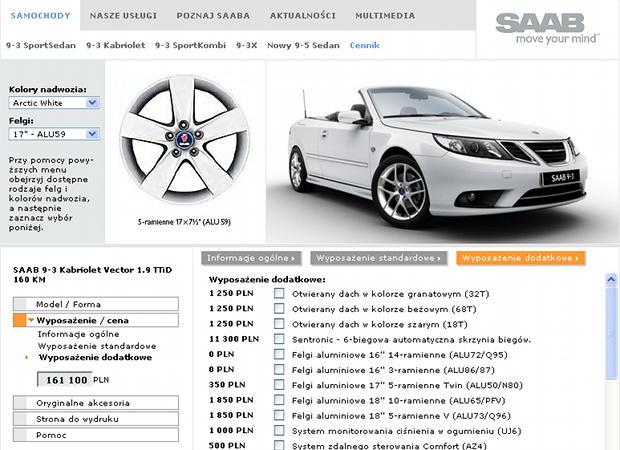The width and height of the screenshot is (620, 450).
Task: Click the SAAB 9-3 Kabriolet Vector heading
Action: 93,275
